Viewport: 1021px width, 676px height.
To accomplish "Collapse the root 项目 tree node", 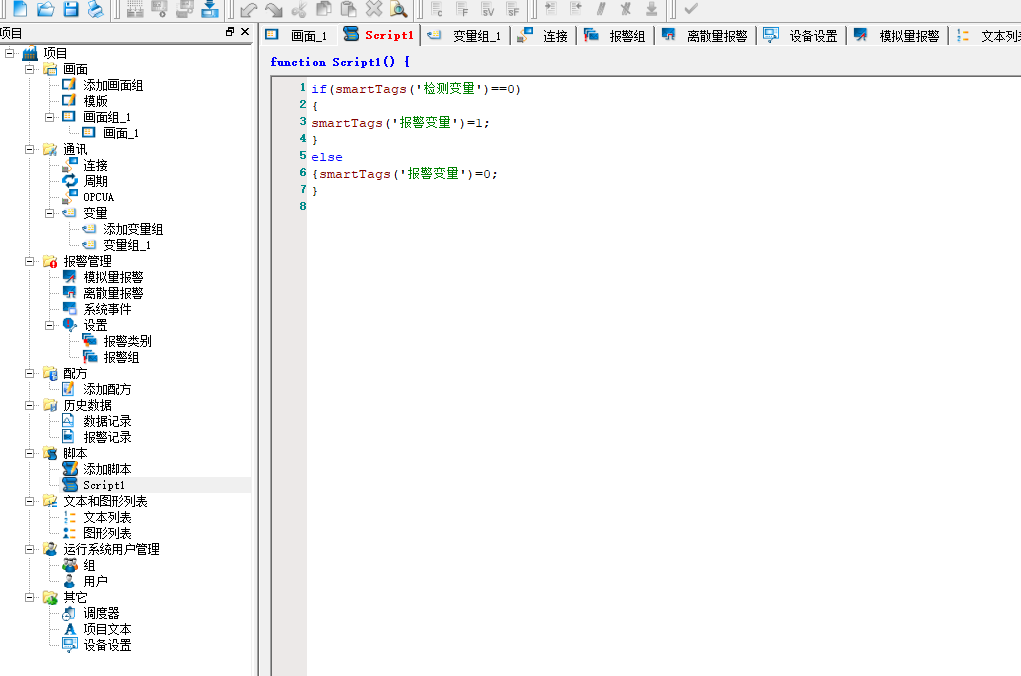I will (x=9, y=53).
